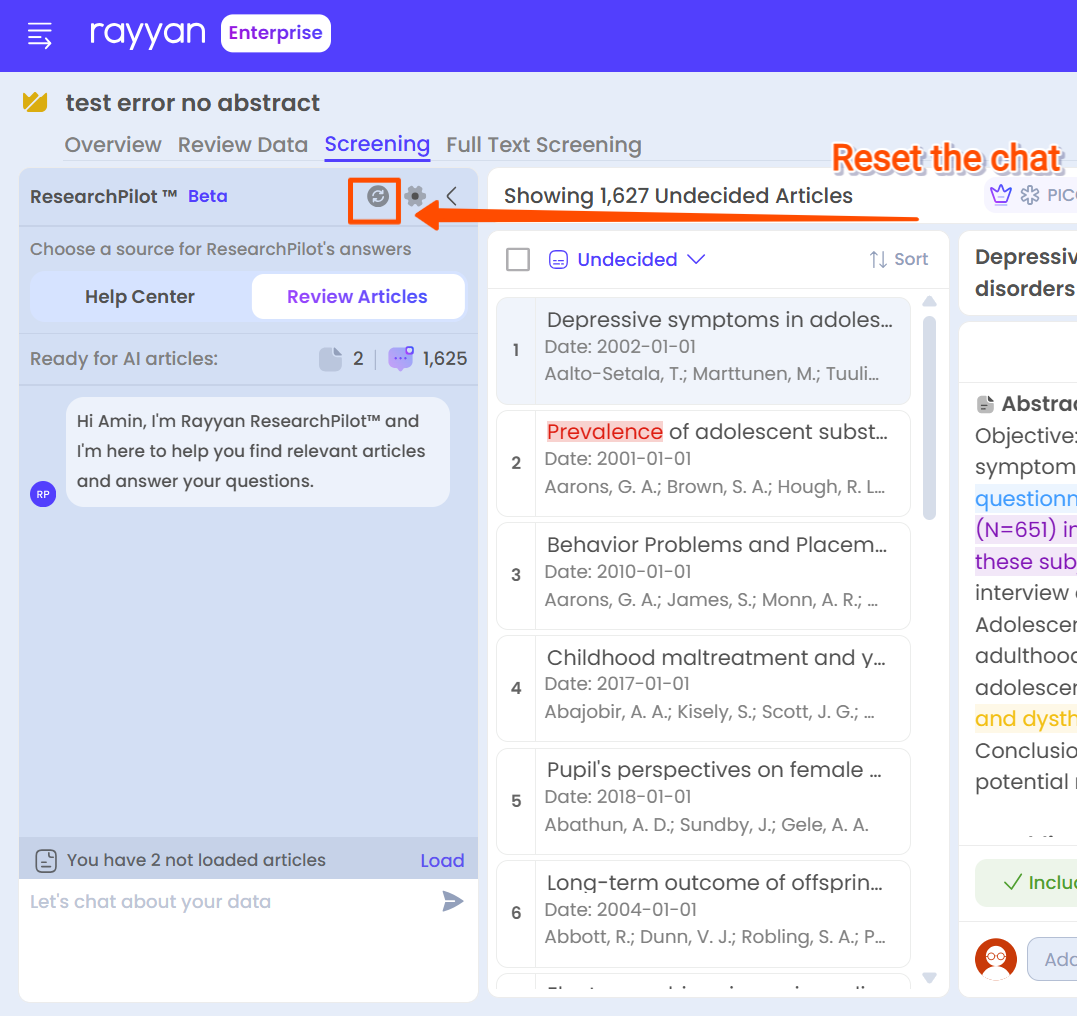Select article 3 Behavior Problems and Placement
Image resolution: width=1077 pixels, height=1016 pixels.
[703, 576]
